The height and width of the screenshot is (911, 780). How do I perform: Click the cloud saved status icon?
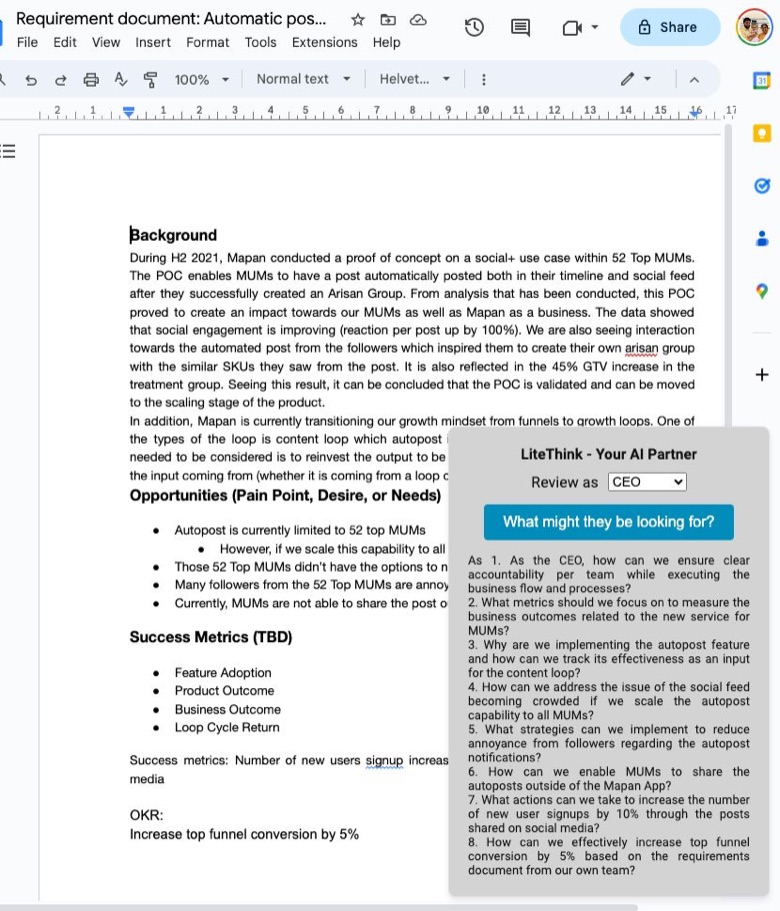click(x=418, y=20)
